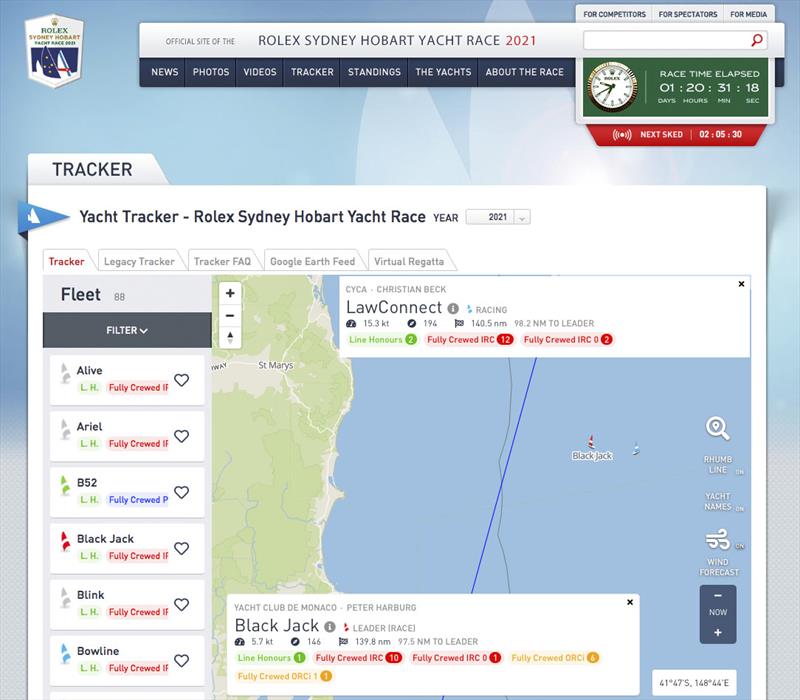The width and height of the screenshot is (800, 700).
Task: Click the Rolex clock face
Action: pyautogui.click(x=612, y=87)
